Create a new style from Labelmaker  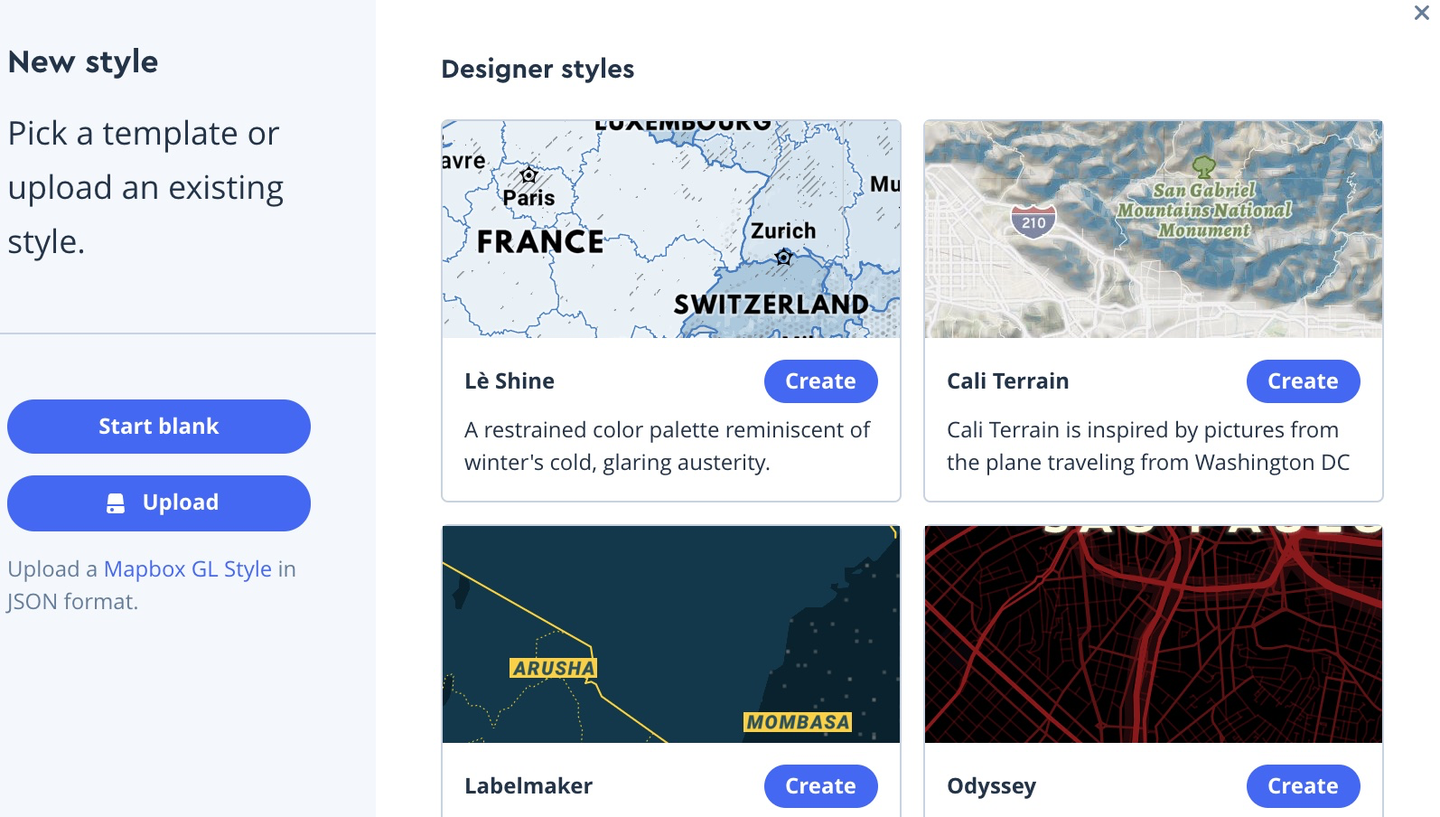coord(820,786)
